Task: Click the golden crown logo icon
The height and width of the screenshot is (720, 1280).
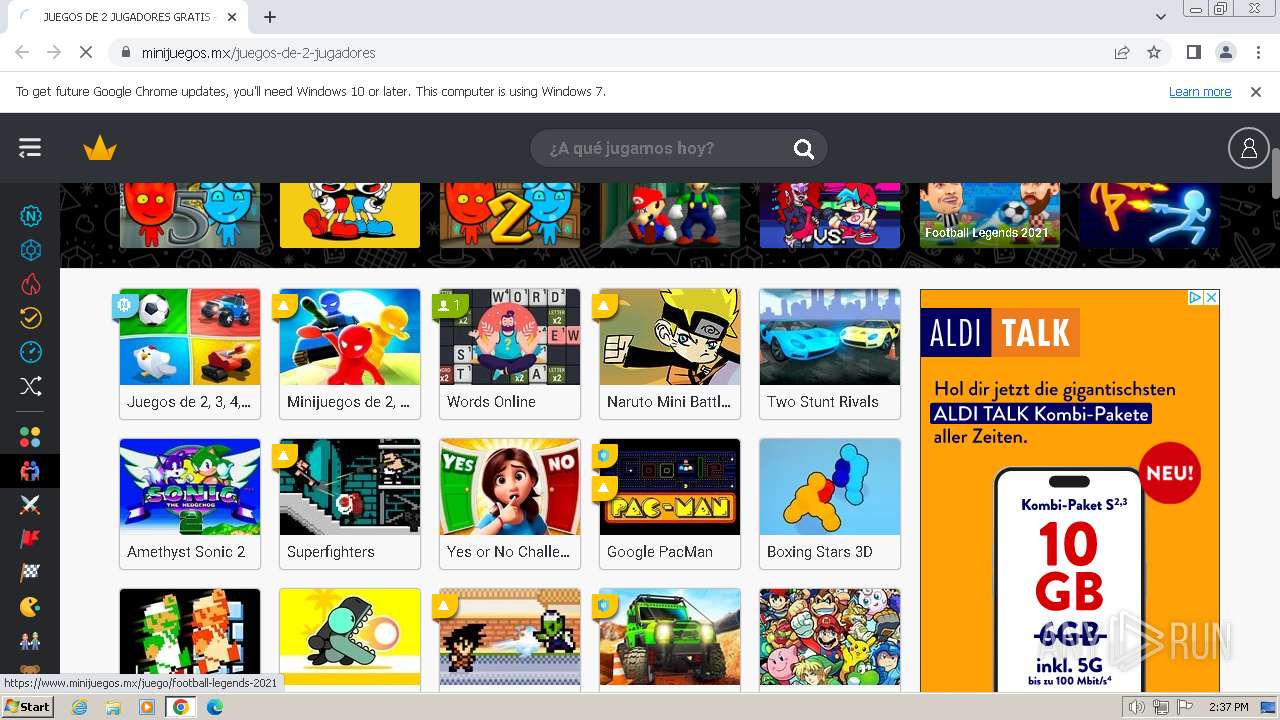Action: pyautogui.click(x=100, y=149)
